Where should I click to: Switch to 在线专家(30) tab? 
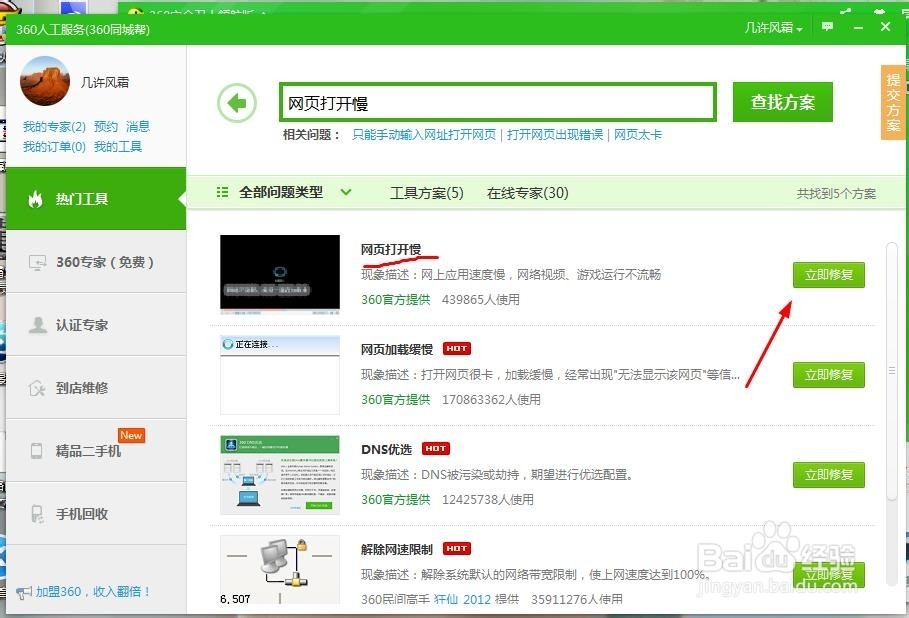click(528, 192)
